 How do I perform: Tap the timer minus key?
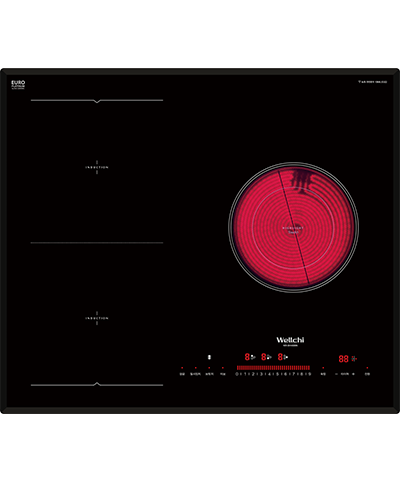click(x=336, y=374)
